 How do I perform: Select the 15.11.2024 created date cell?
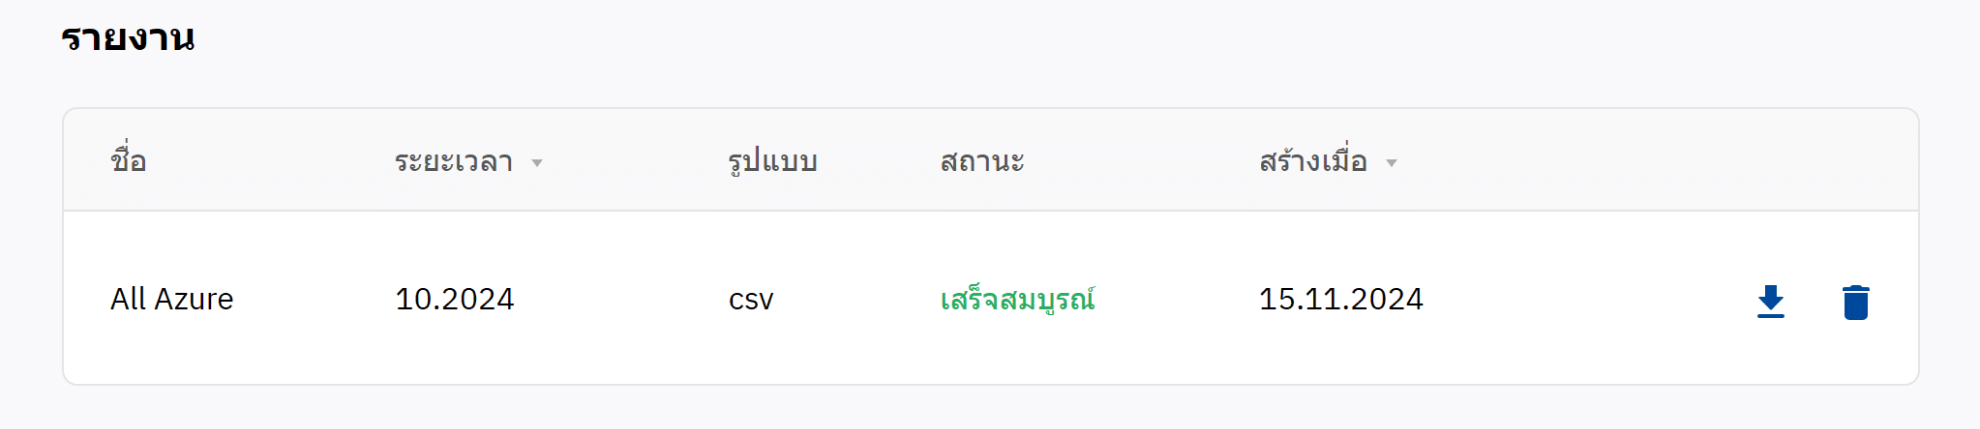click(x=1340, y=299)
